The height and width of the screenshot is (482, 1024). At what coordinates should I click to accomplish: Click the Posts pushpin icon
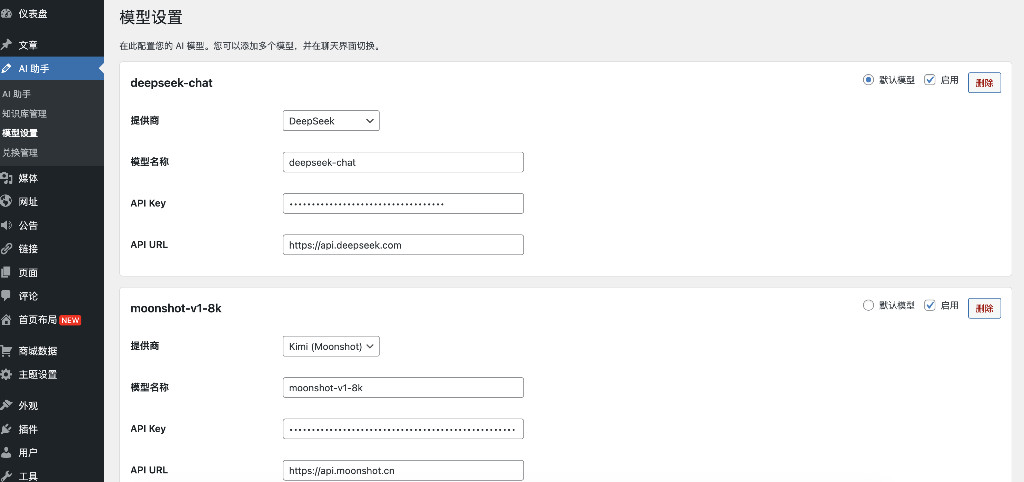coord(7,45)
